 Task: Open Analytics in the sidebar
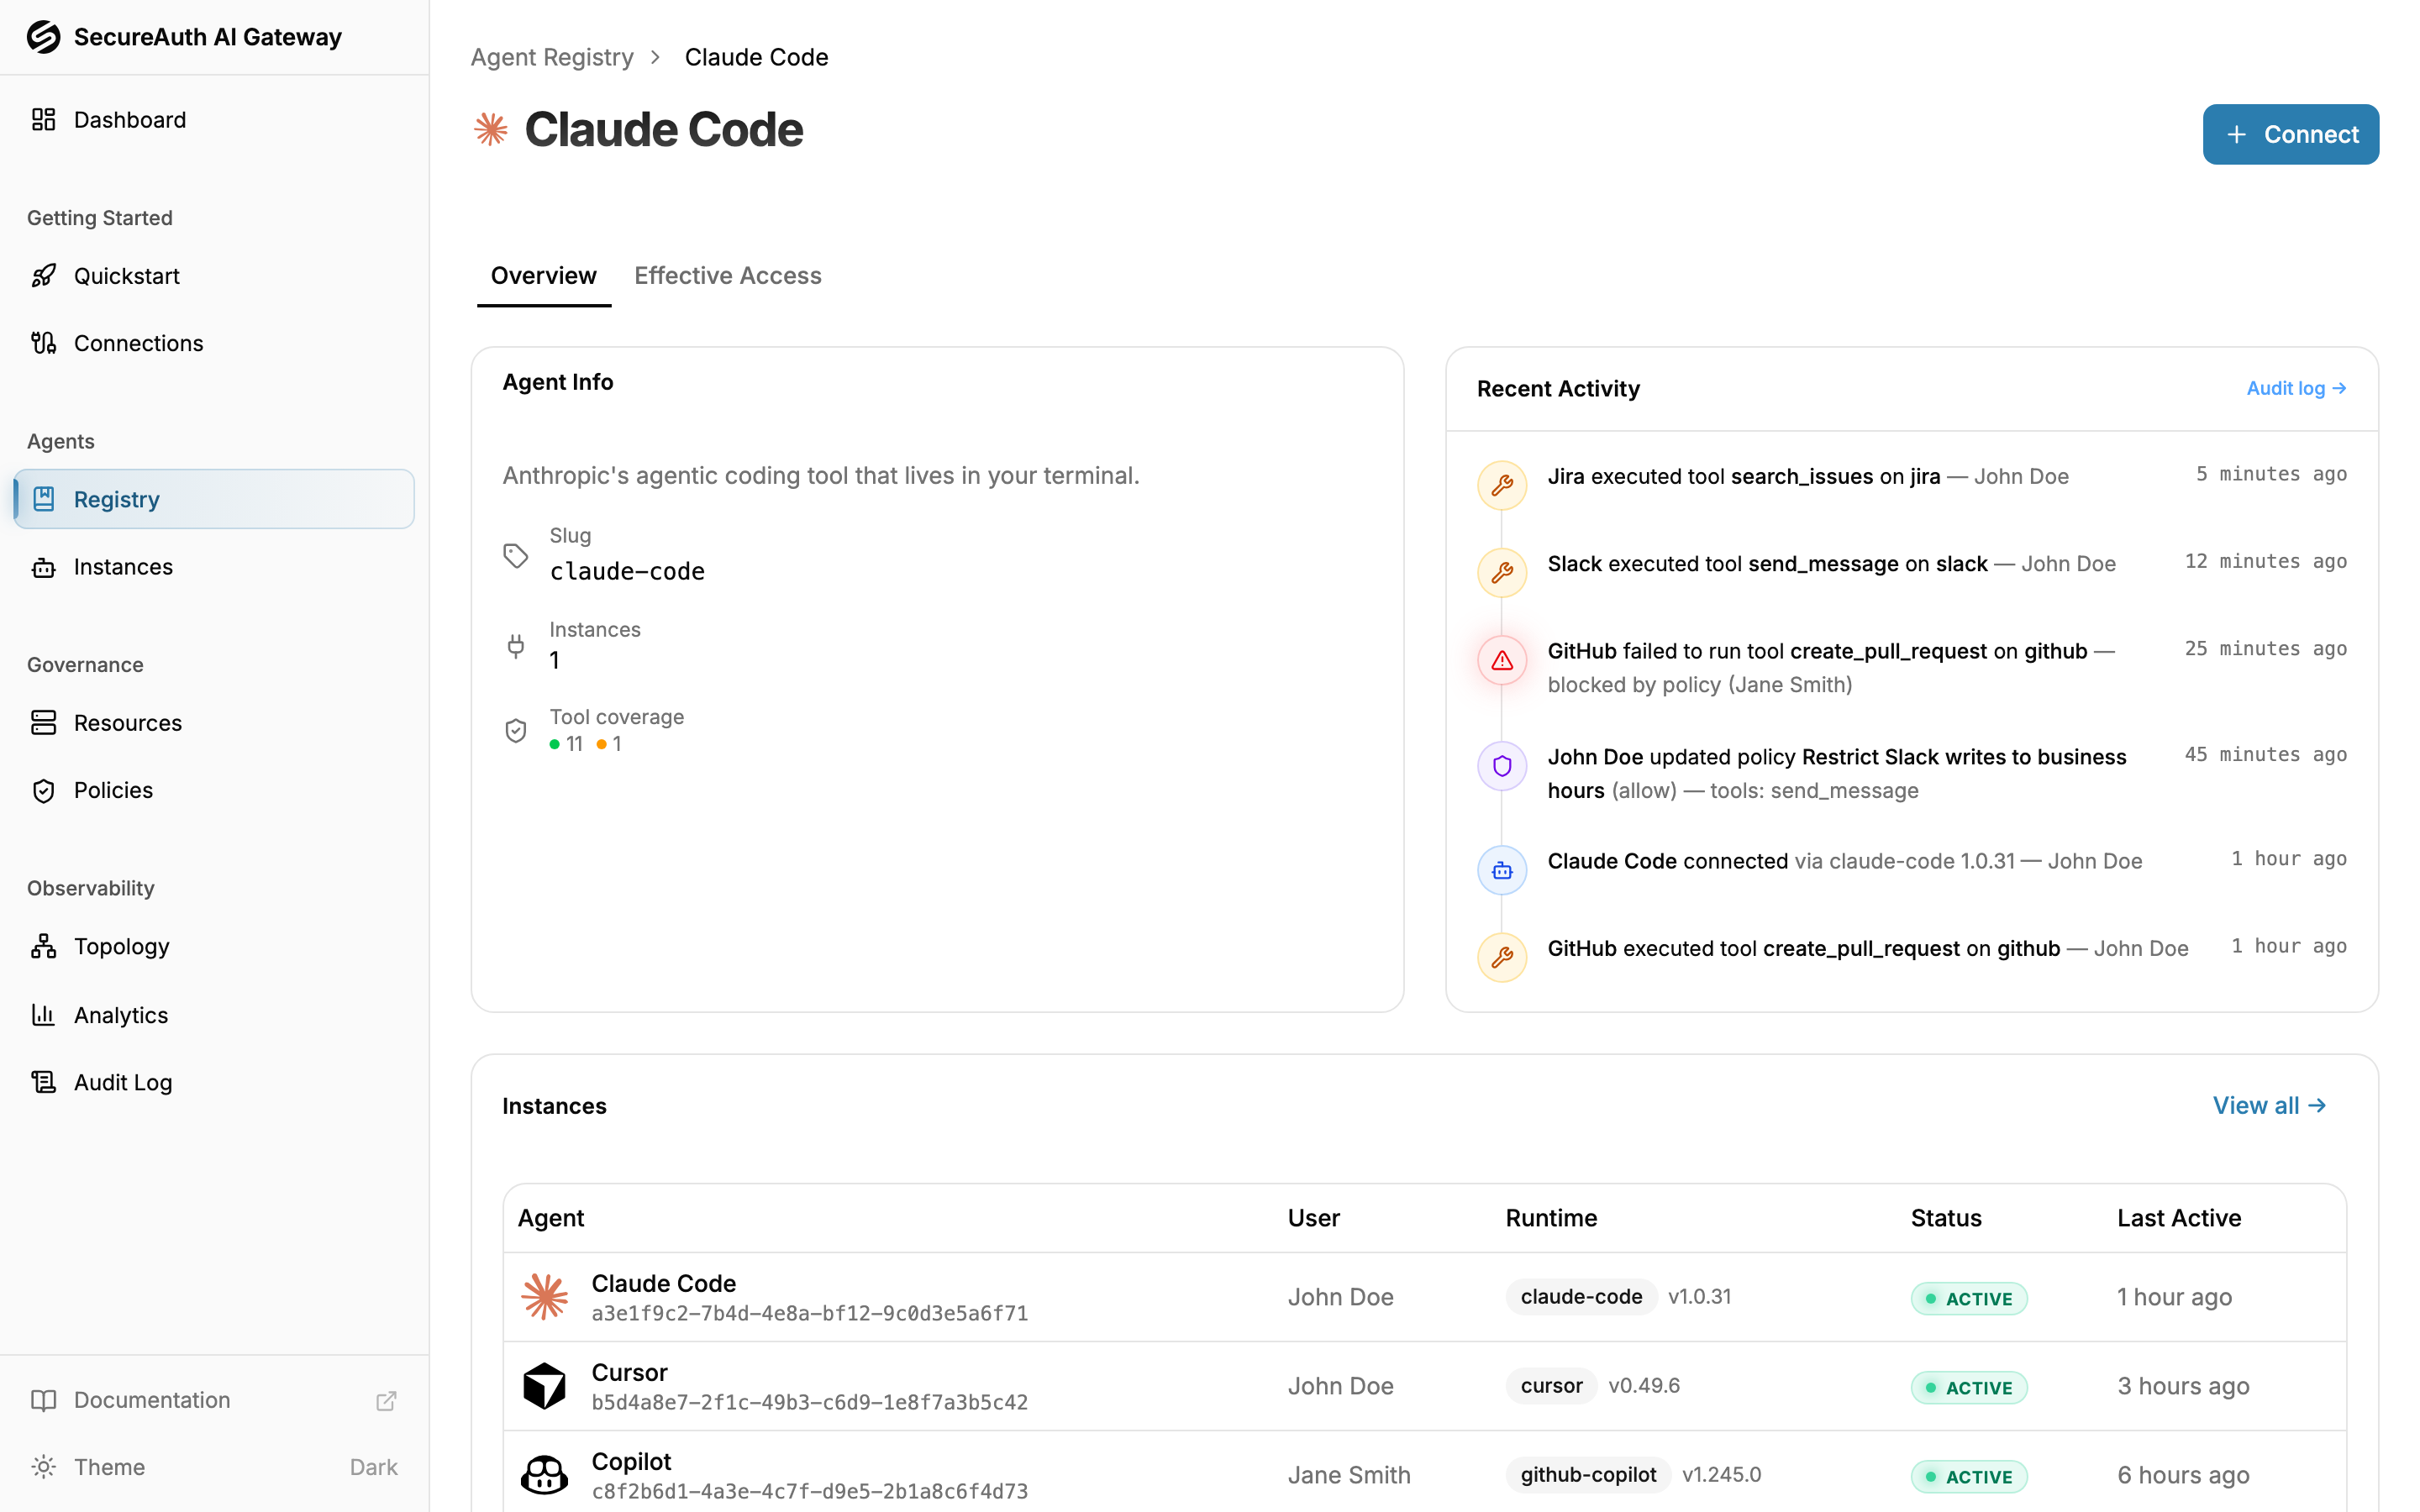(x=214, y=1014)
